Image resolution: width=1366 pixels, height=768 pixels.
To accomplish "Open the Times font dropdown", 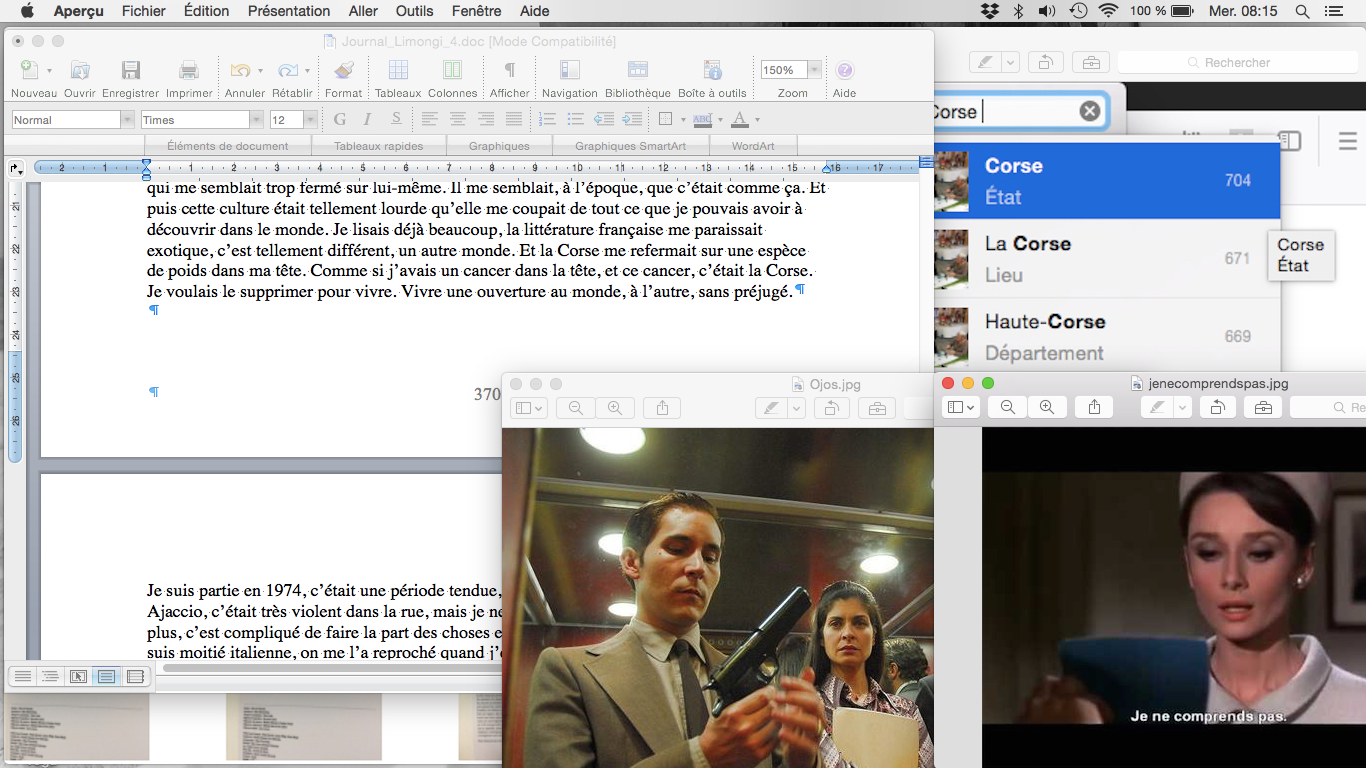I will tap(256, 120).
